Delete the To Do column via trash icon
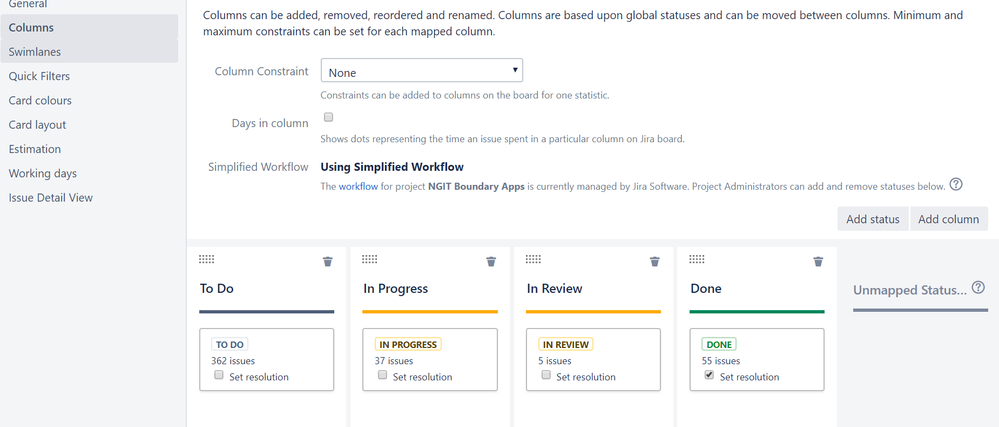 coord(327,261)
